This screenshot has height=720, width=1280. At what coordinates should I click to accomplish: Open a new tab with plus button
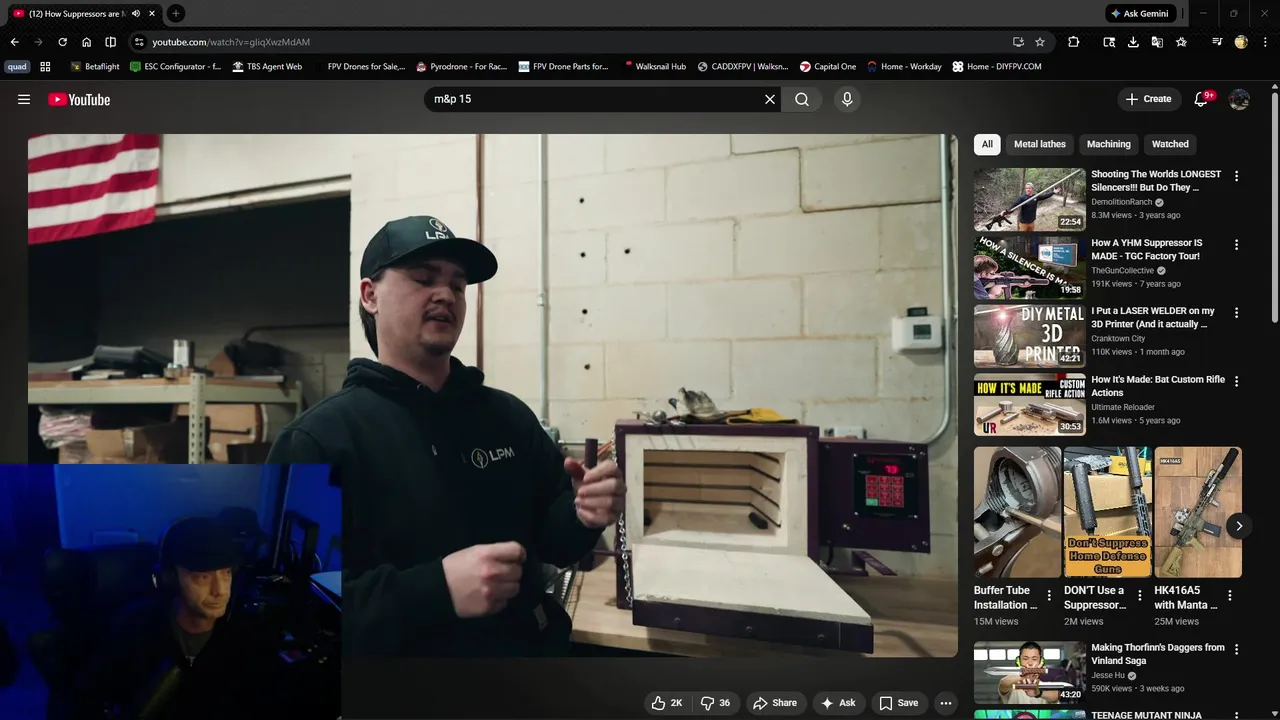pos(176,13)
